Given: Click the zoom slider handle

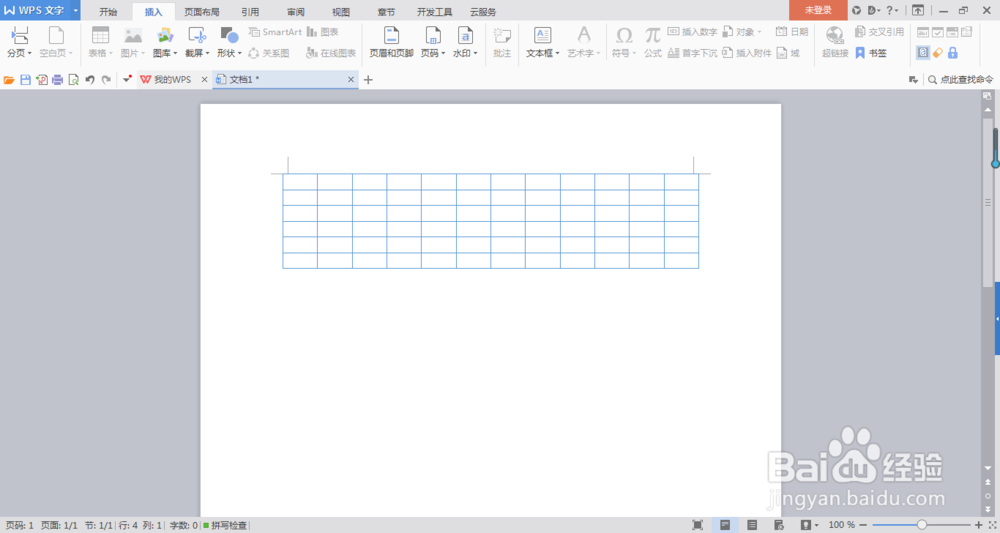Looking at the screenshot, I should pos(922,525).
